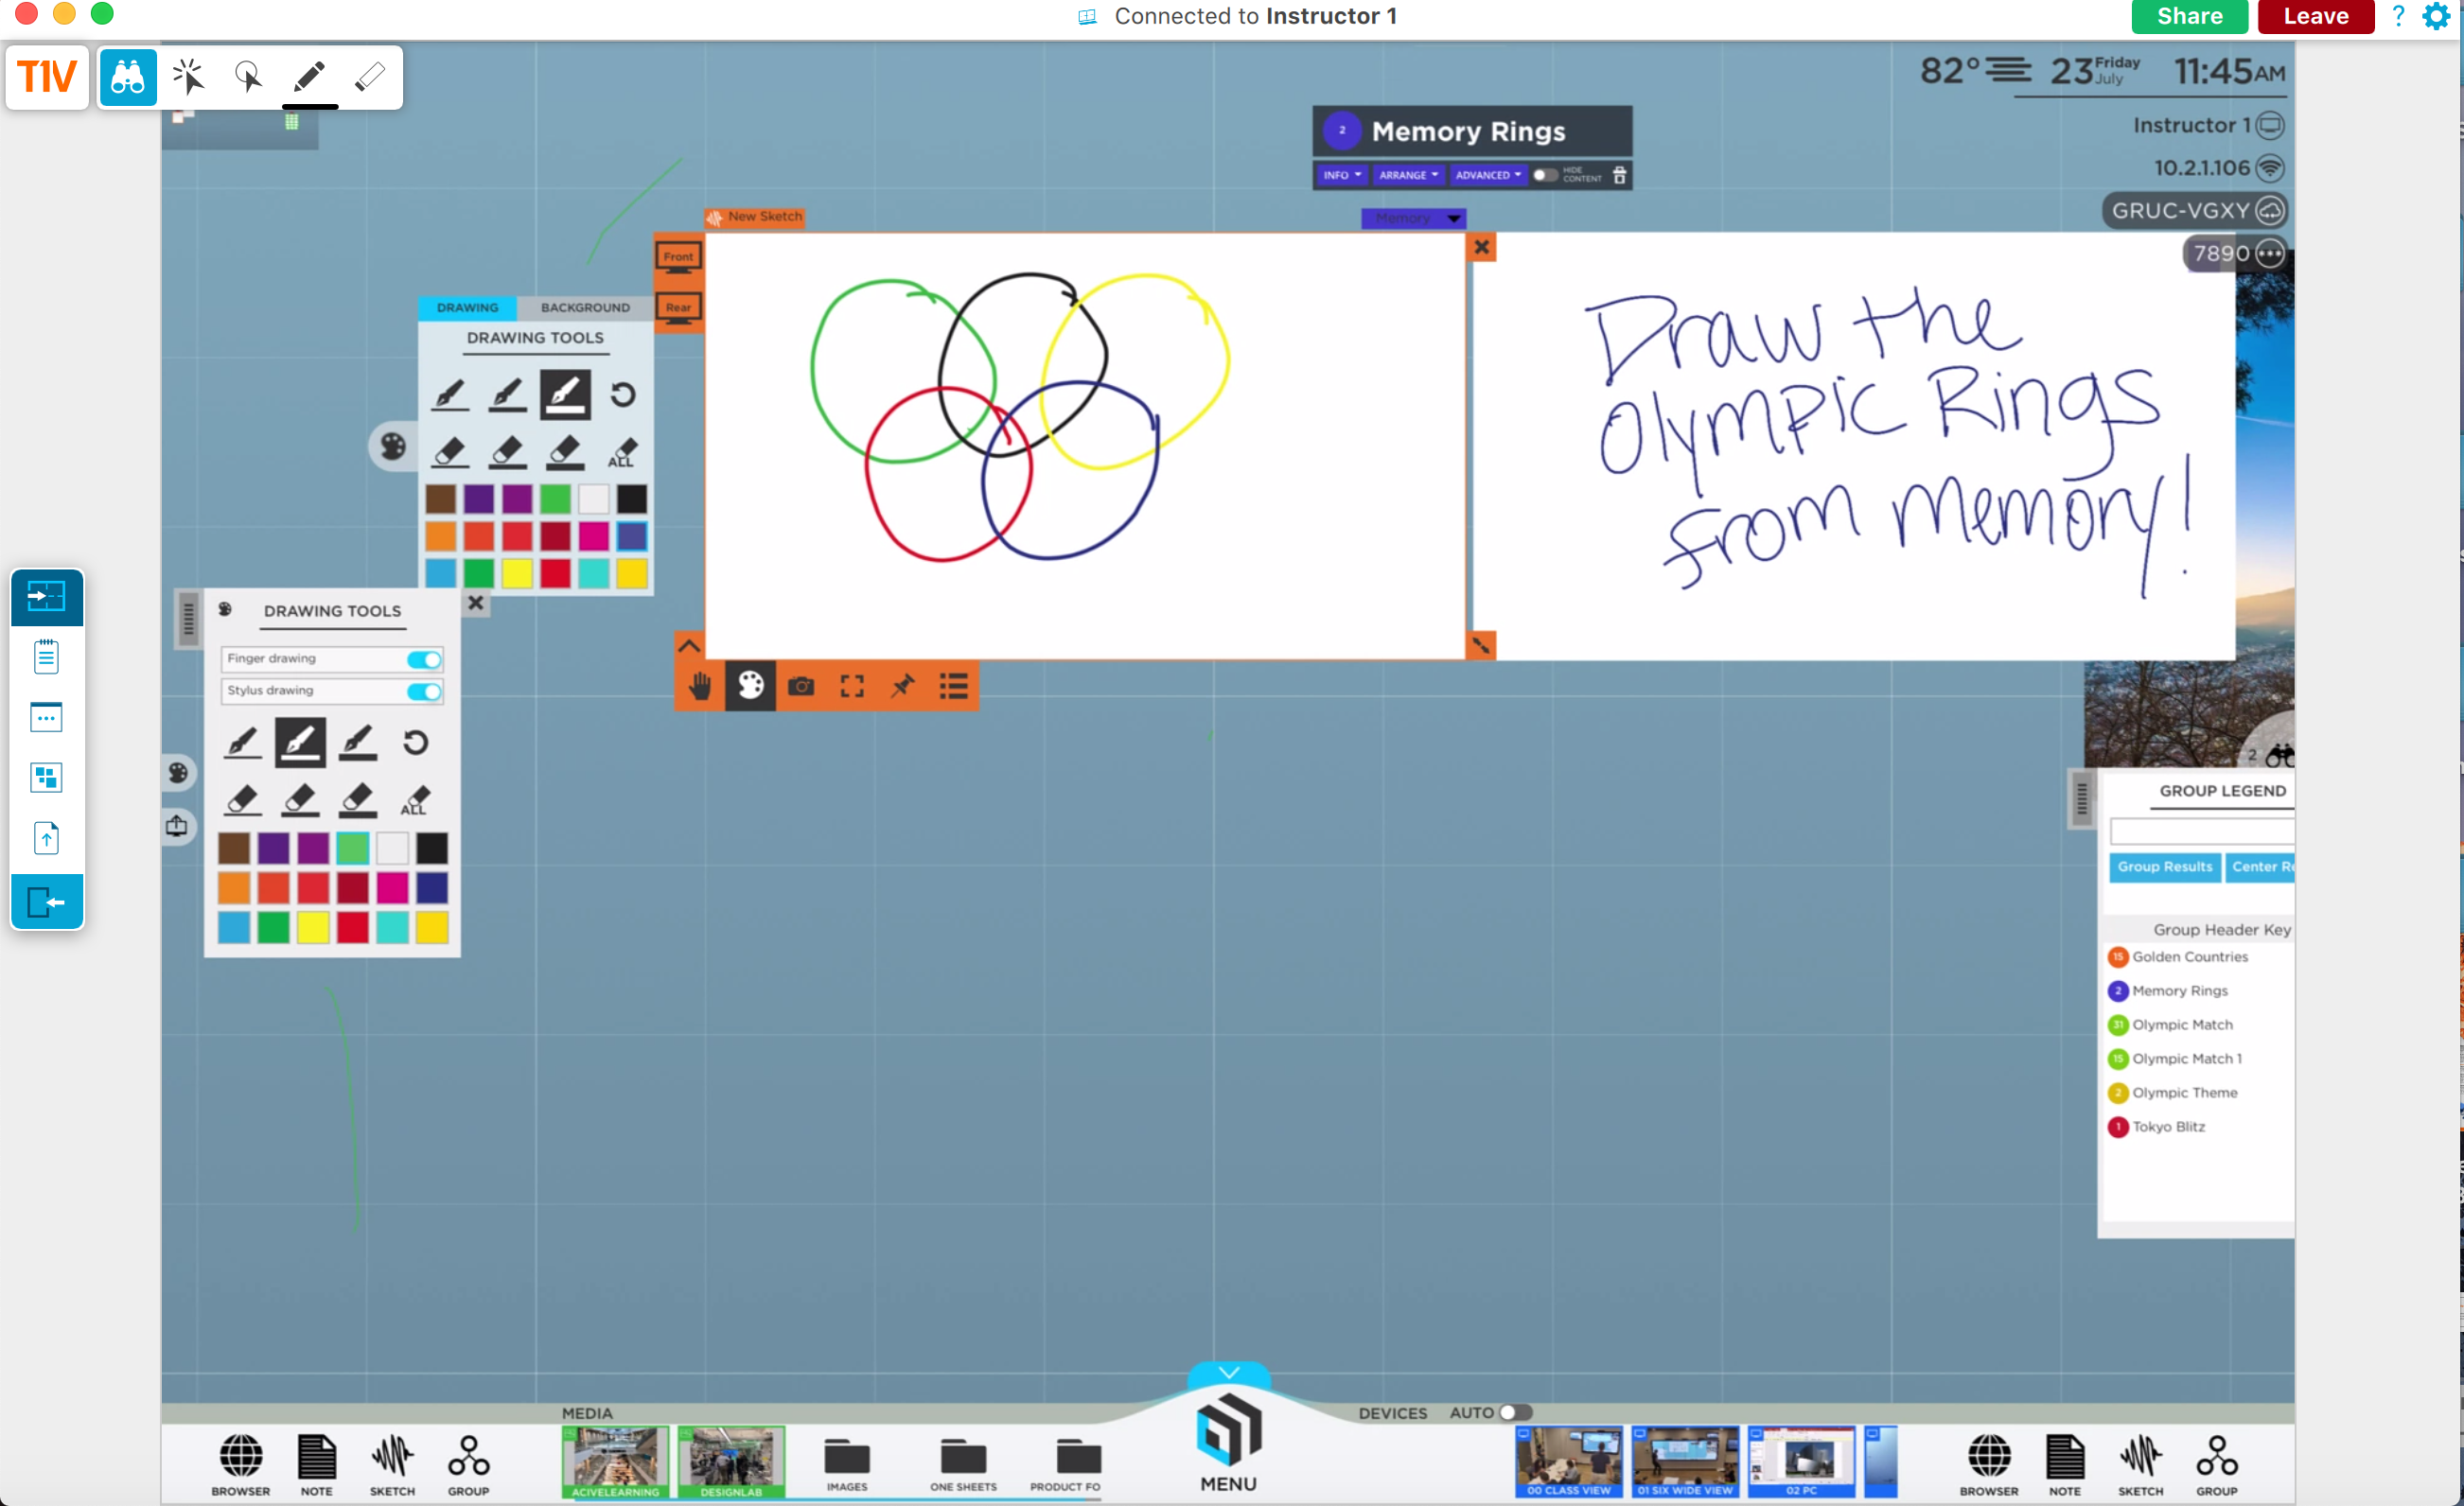2464x1506 pixels.
Task: Select the pencil annotation tool in top toolbar
Action: point(309,77)
